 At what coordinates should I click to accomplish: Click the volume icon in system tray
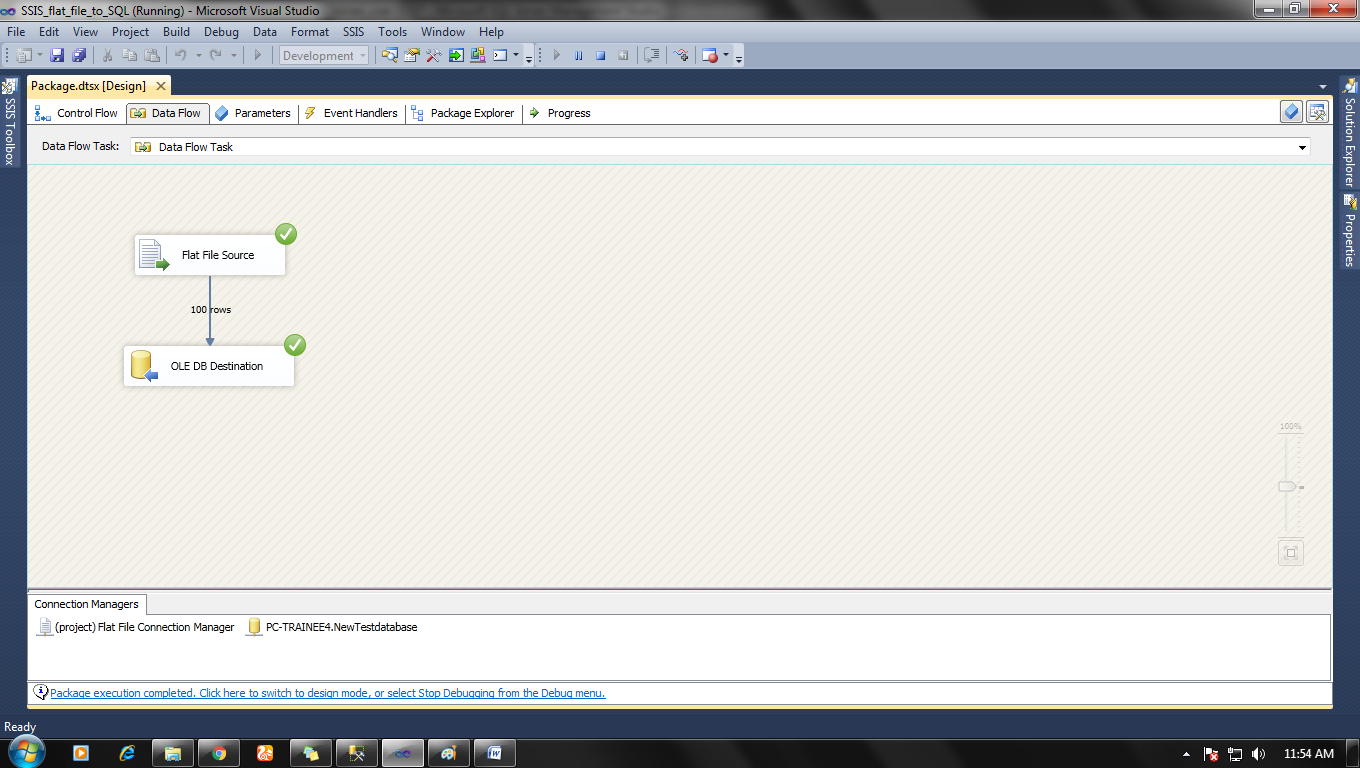tap(1258, 754)
